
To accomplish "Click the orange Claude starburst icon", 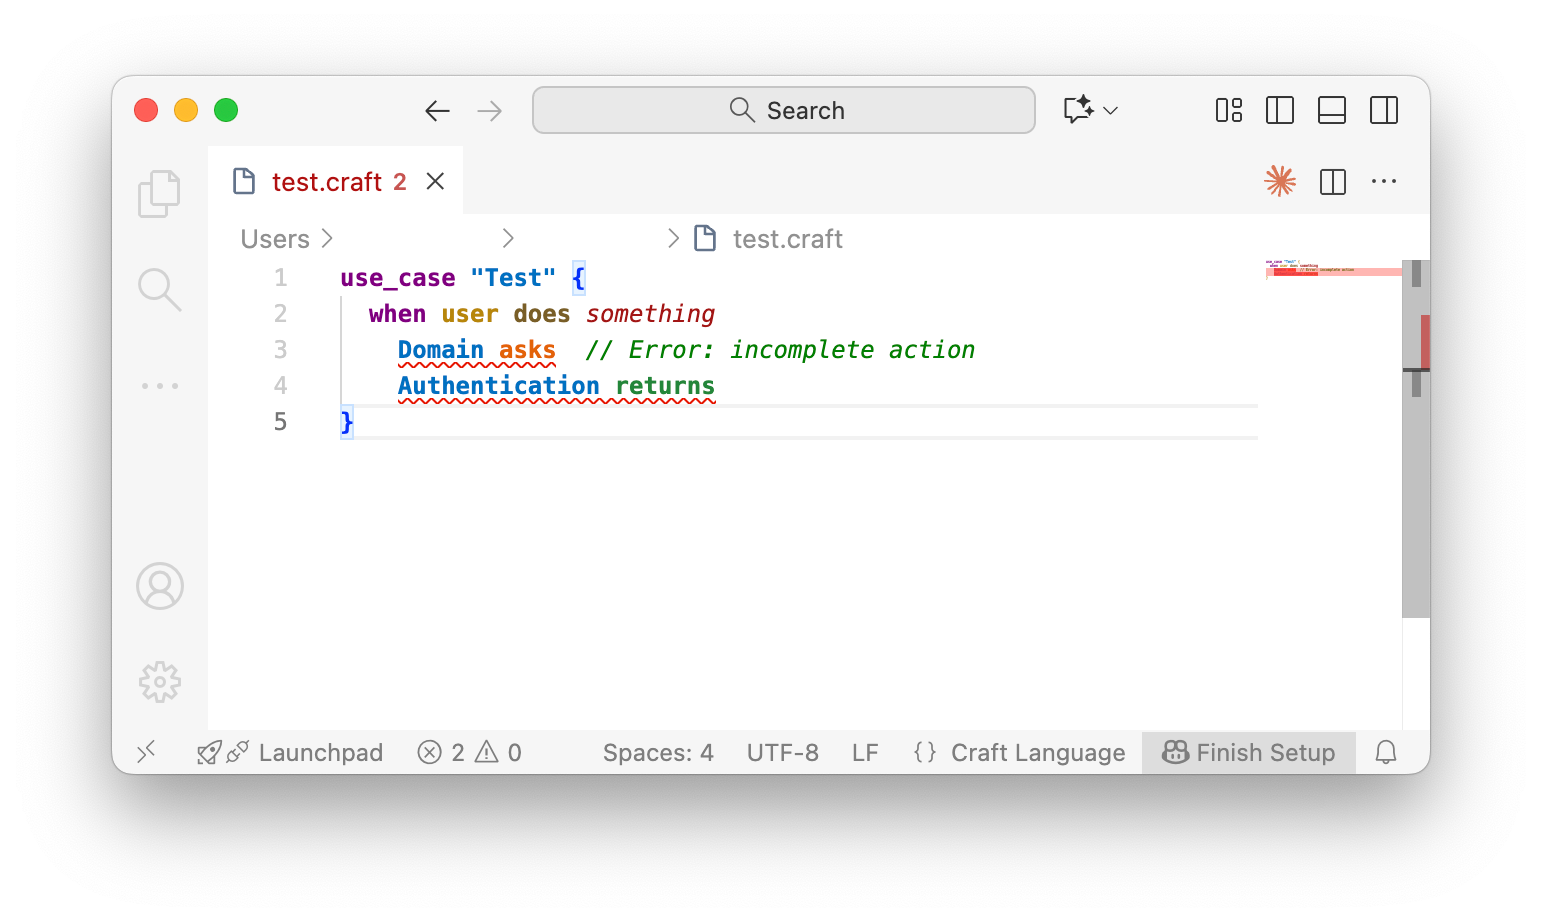I will click(x=1280, y=181).
